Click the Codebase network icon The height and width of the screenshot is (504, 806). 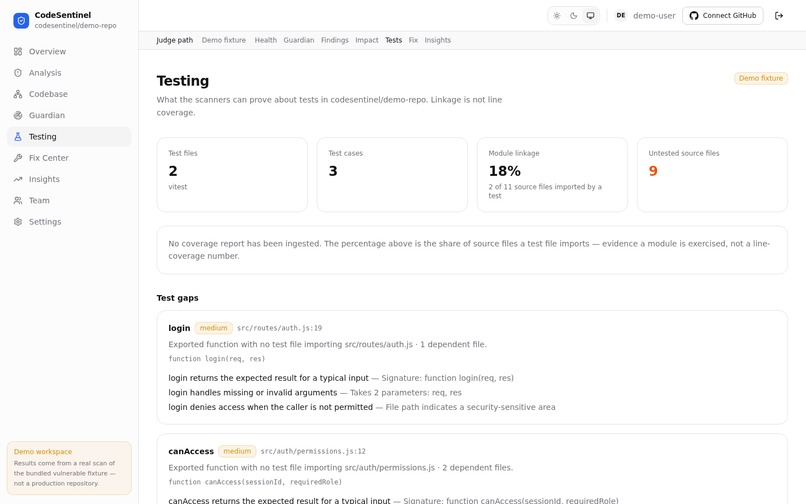(x=18, y=94)
